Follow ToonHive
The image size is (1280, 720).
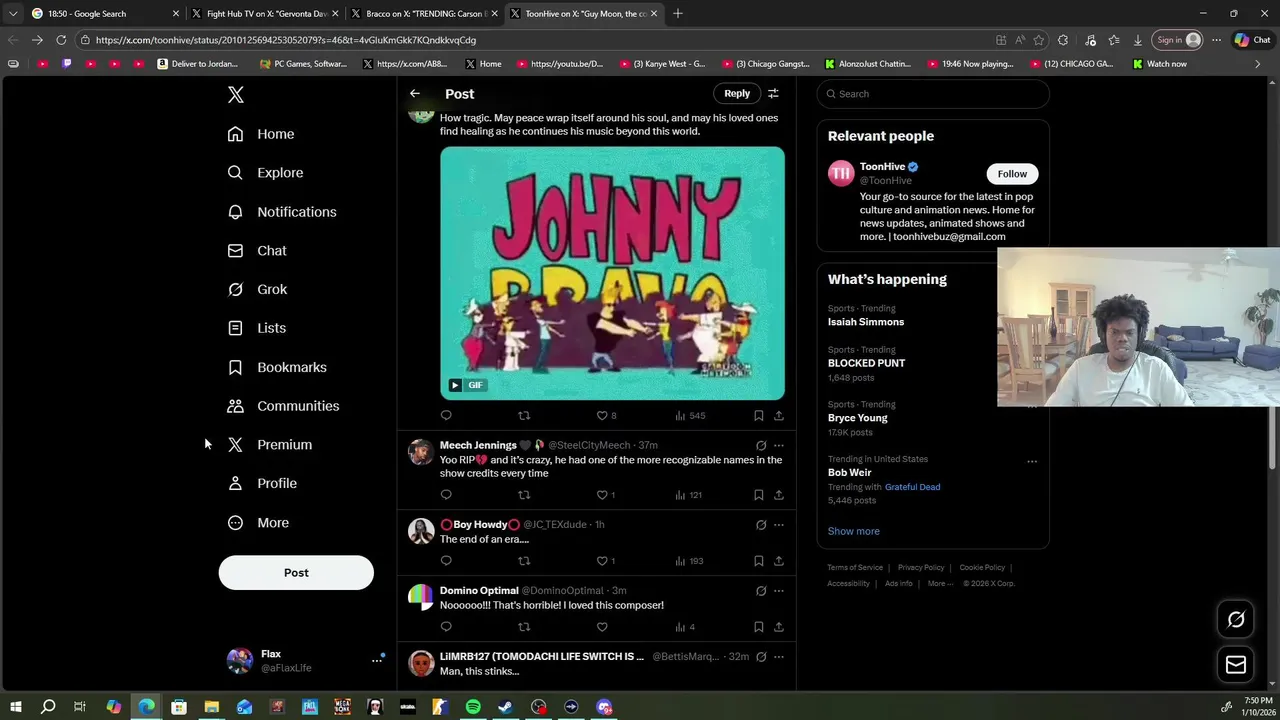pos(1012,174)
